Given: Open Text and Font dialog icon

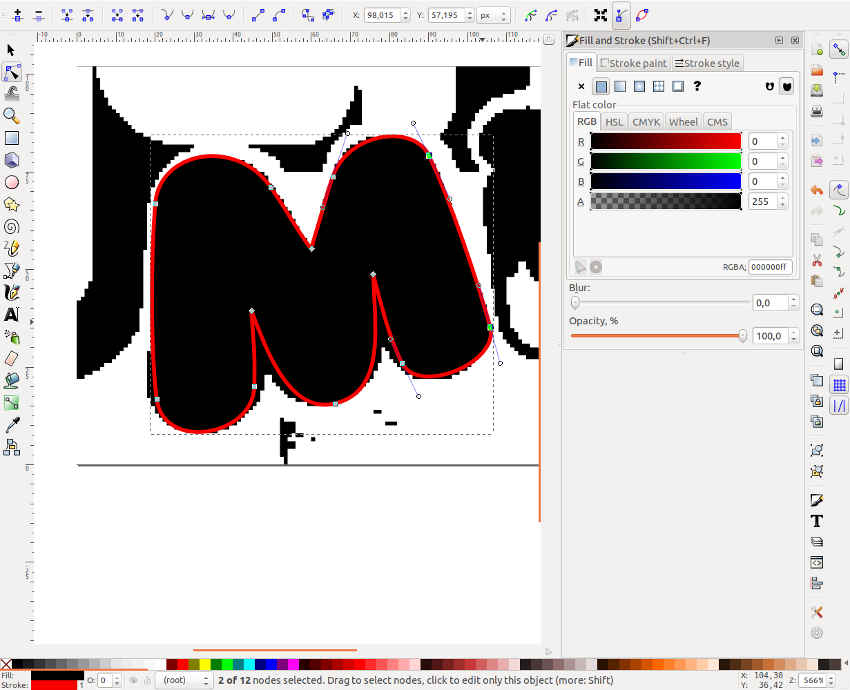Looking at the screenshot, I should [x=817, y=521].
